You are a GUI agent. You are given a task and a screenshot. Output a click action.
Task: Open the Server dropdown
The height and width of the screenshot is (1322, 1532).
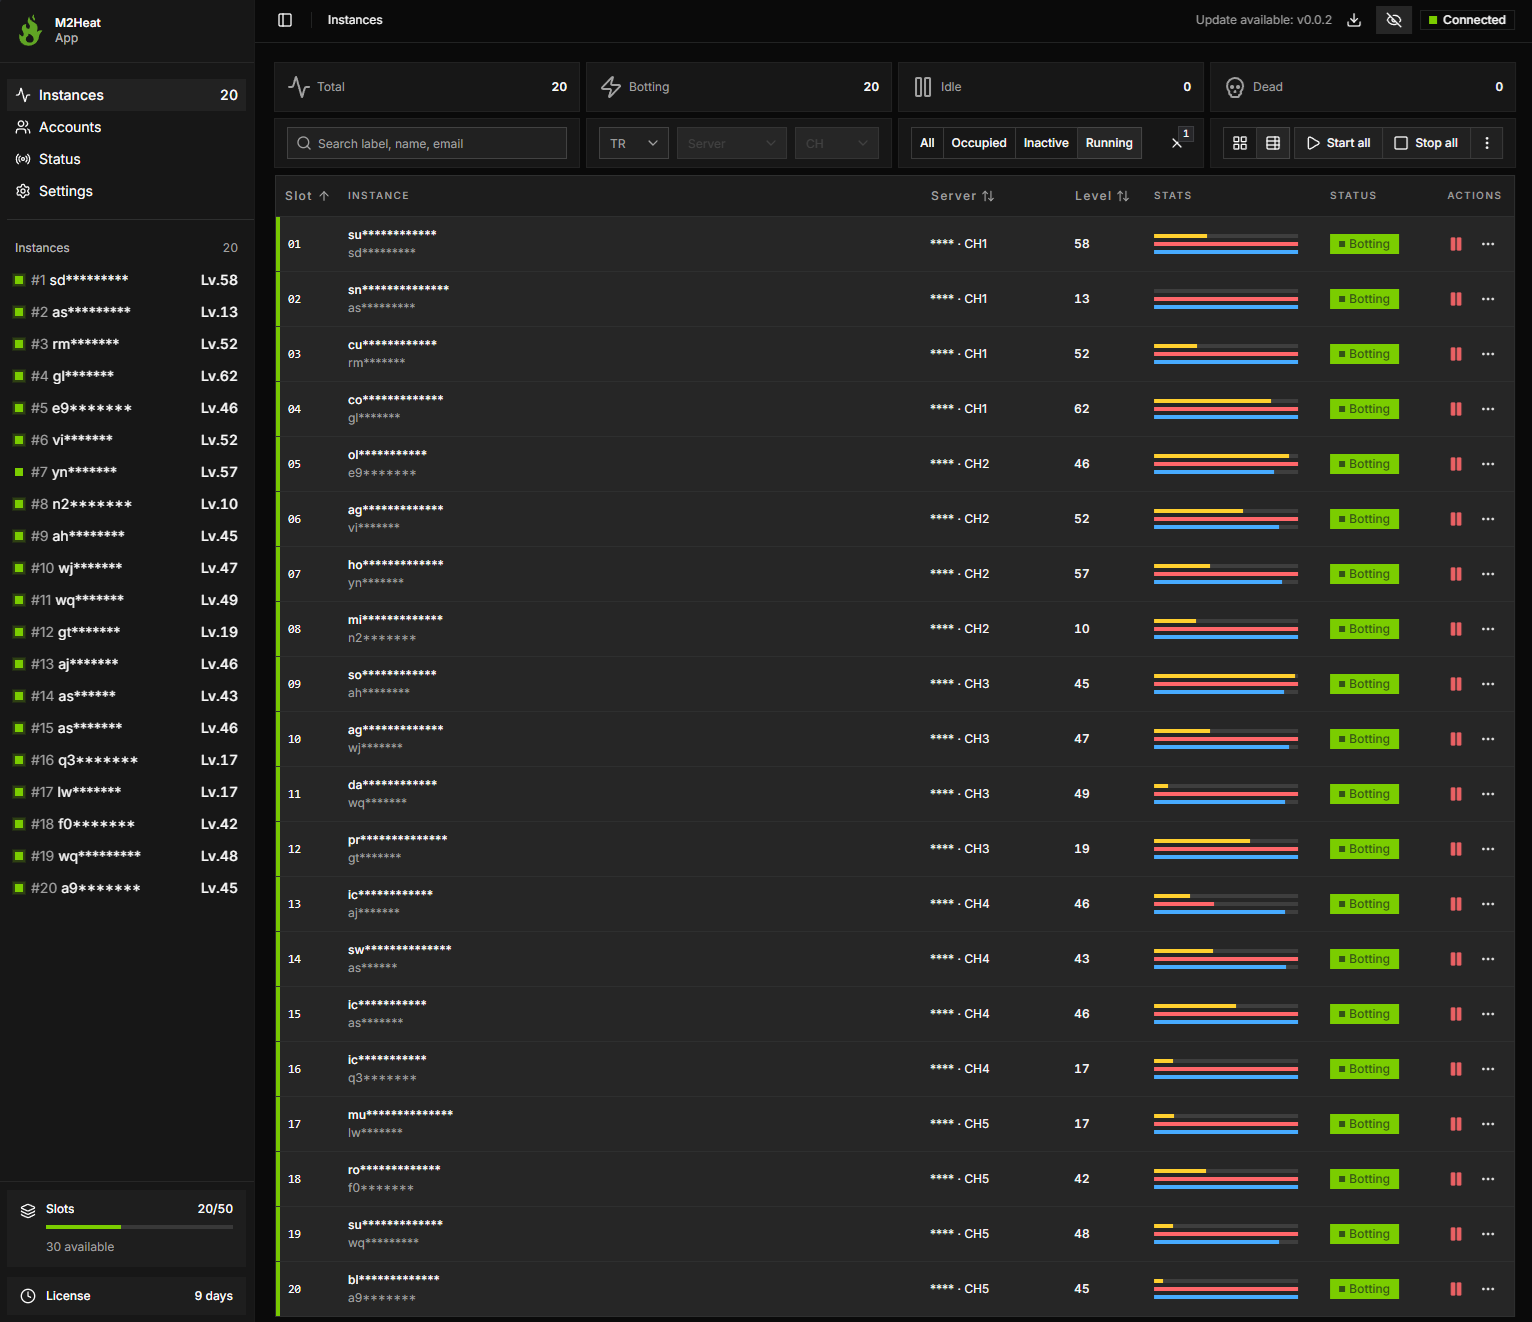tap(732, 143)
